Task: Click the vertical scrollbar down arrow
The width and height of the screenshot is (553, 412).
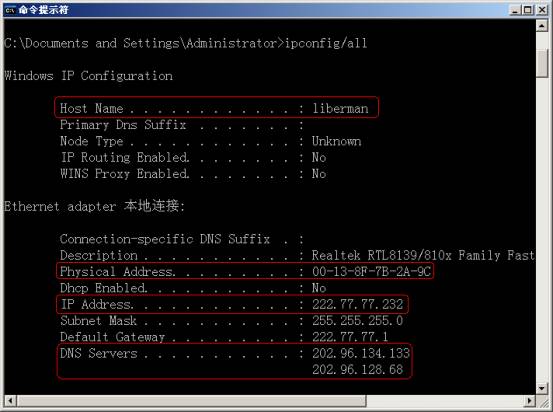Action: (542, 389)
